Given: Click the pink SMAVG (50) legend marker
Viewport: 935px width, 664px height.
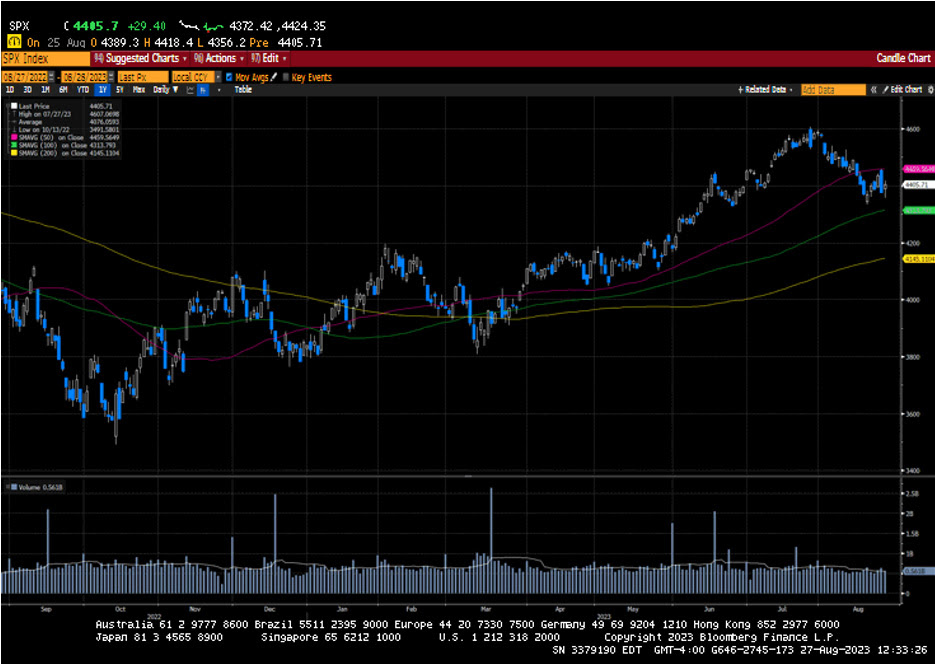Looking at the screenshot, I should click(12, 137).
